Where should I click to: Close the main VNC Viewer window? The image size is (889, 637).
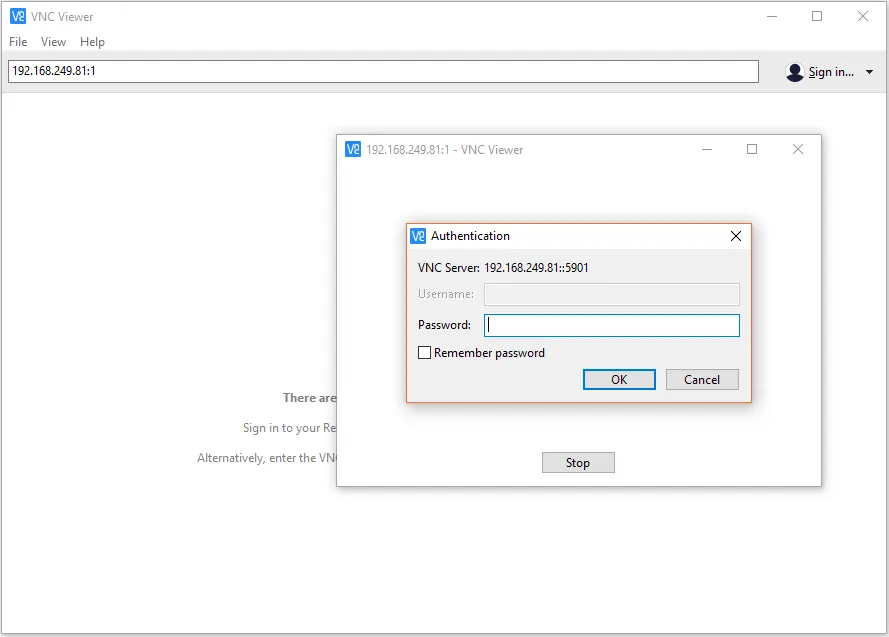863,16
